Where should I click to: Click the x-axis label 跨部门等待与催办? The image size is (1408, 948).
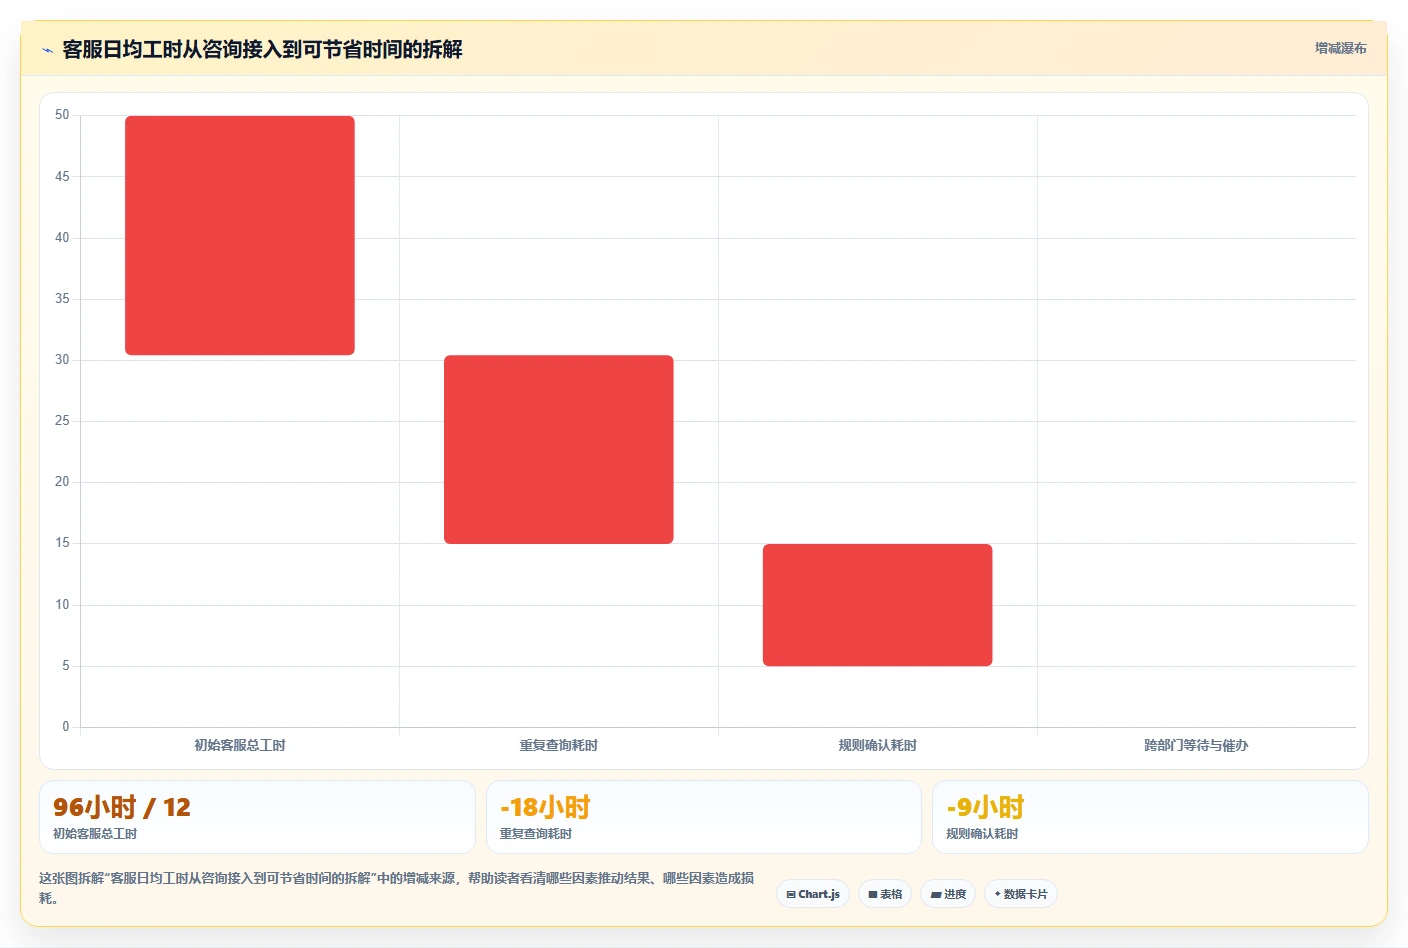tap(1197, 745)
